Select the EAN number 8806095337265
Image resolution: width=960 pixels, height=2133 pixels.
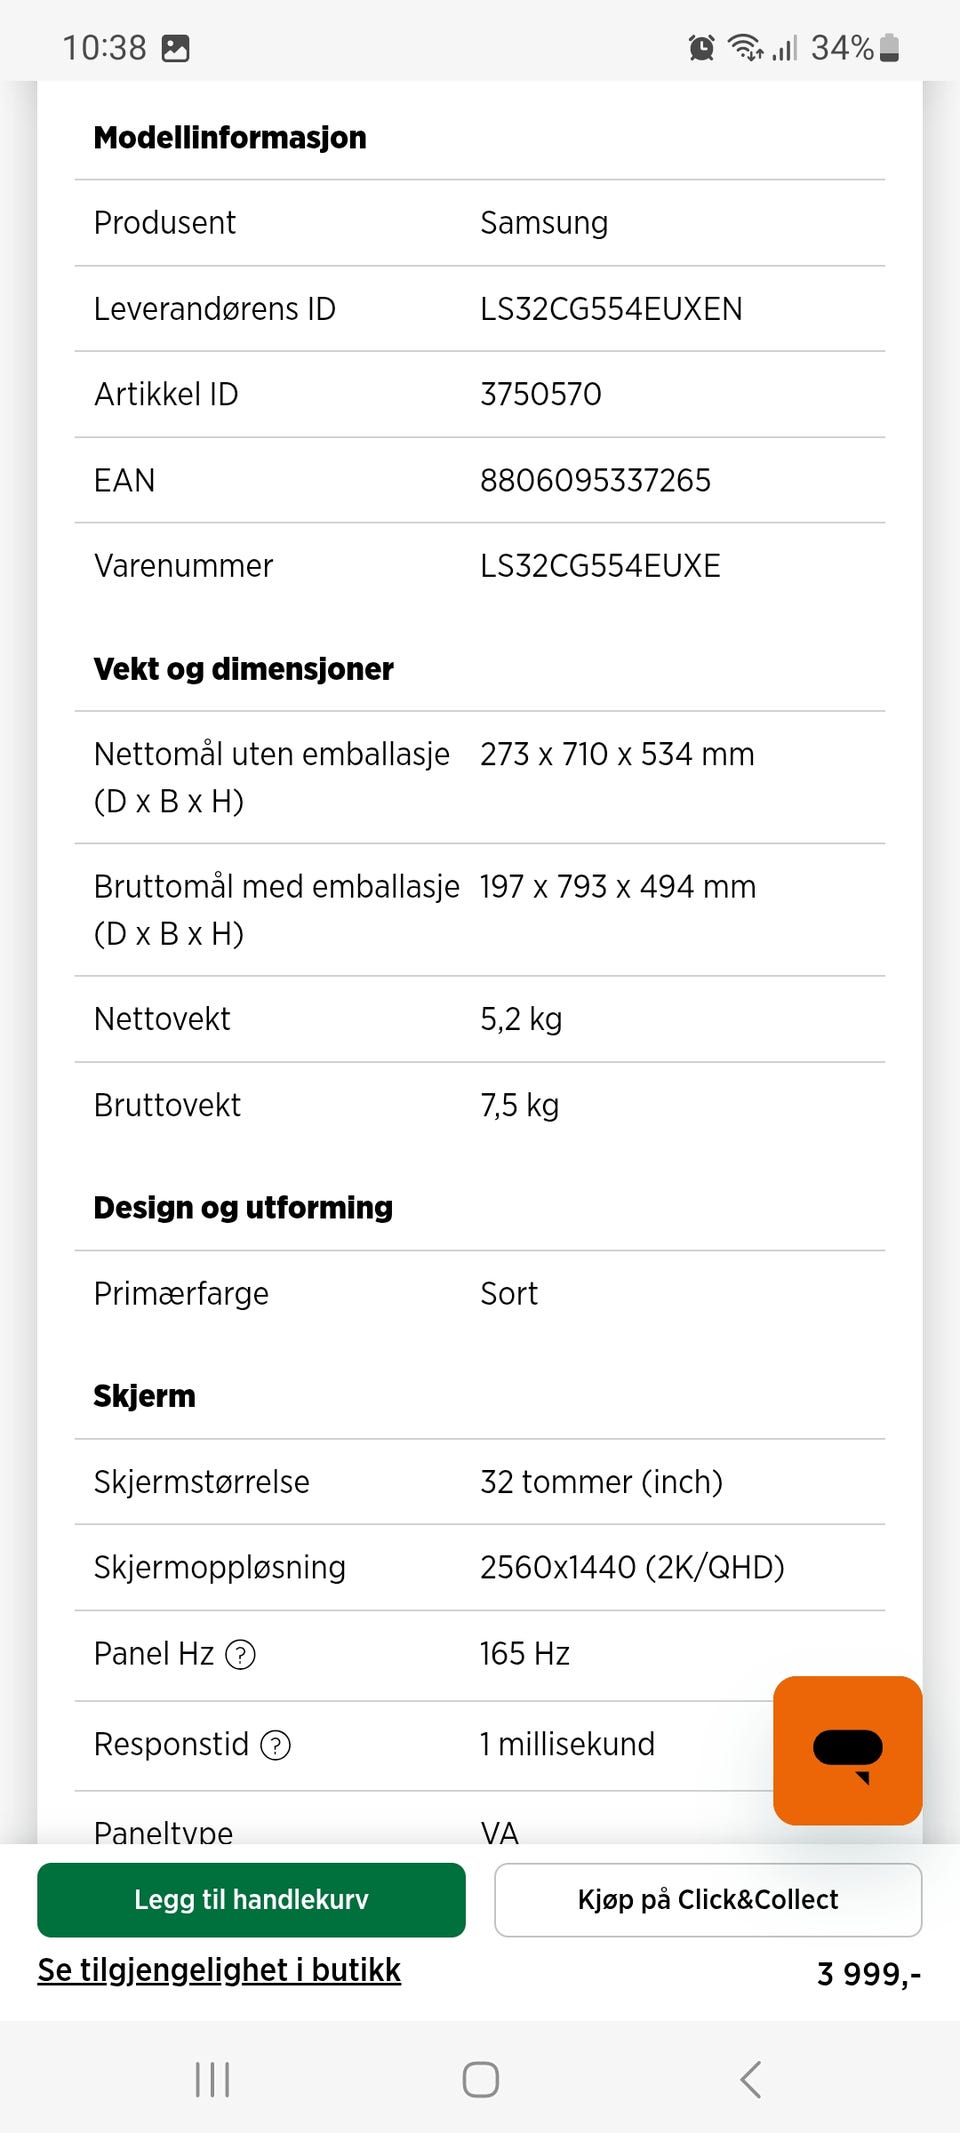(x=595, y=480)
